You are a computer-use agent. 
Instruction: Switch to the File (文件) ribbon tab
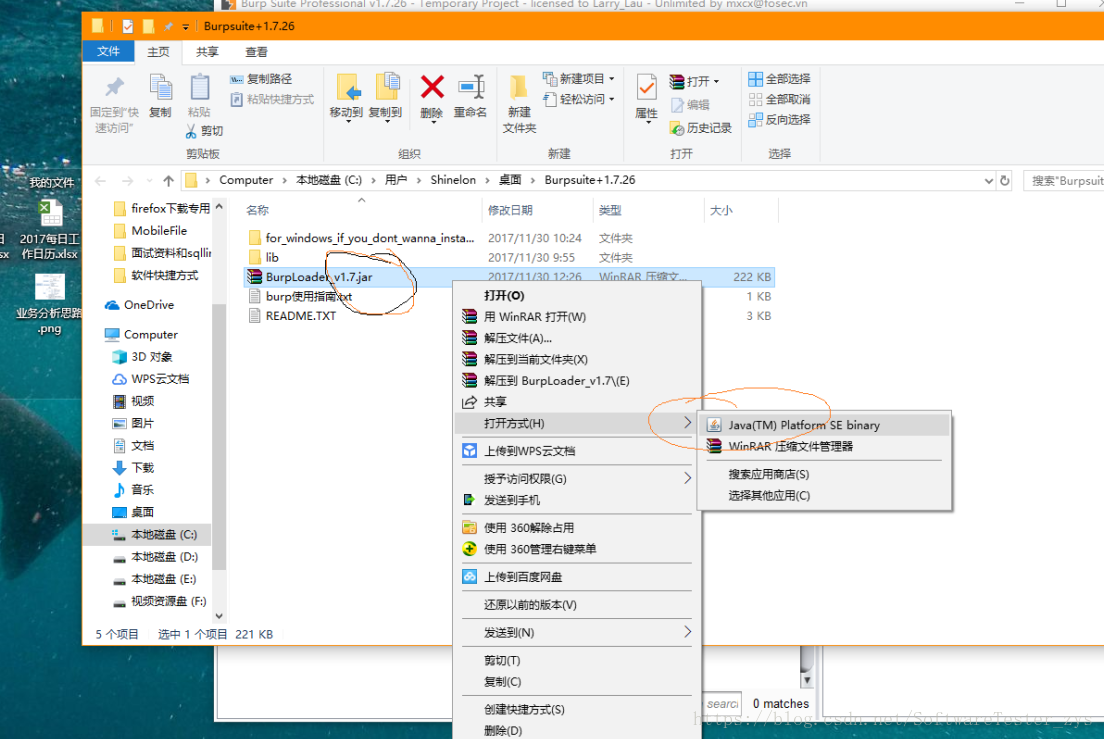108,51
